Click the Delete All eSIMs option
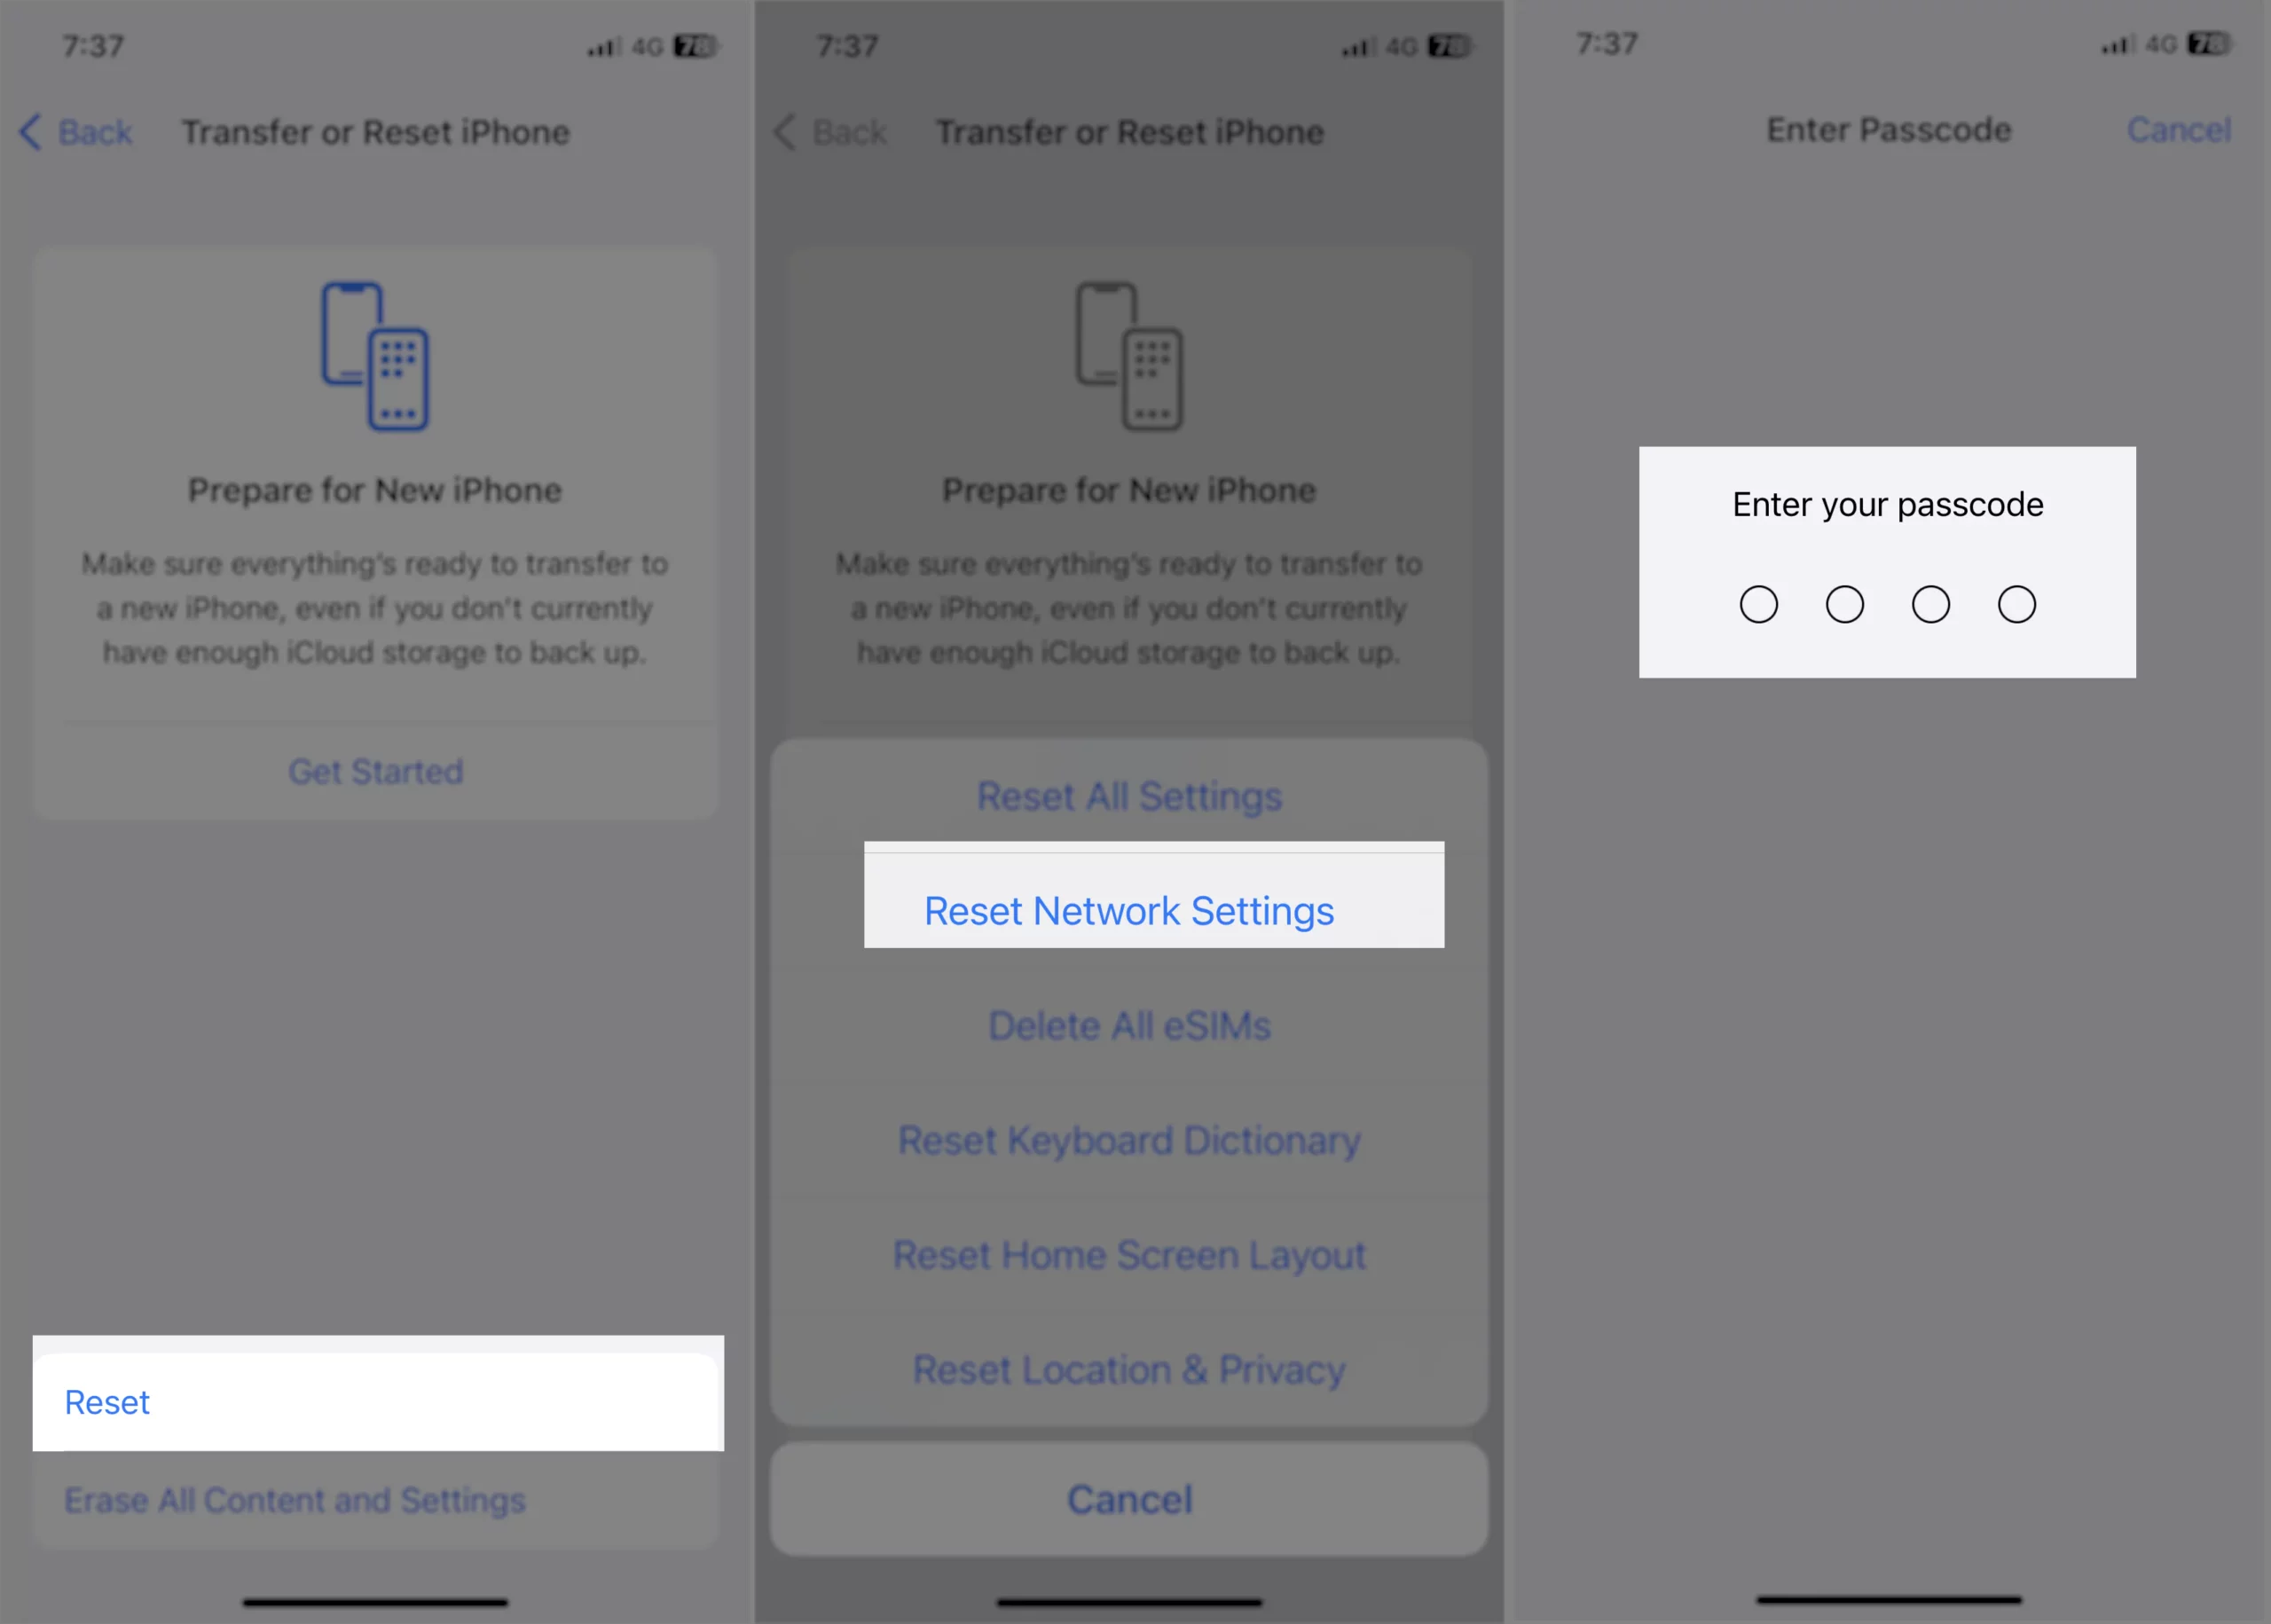 pos(1130,1024)
